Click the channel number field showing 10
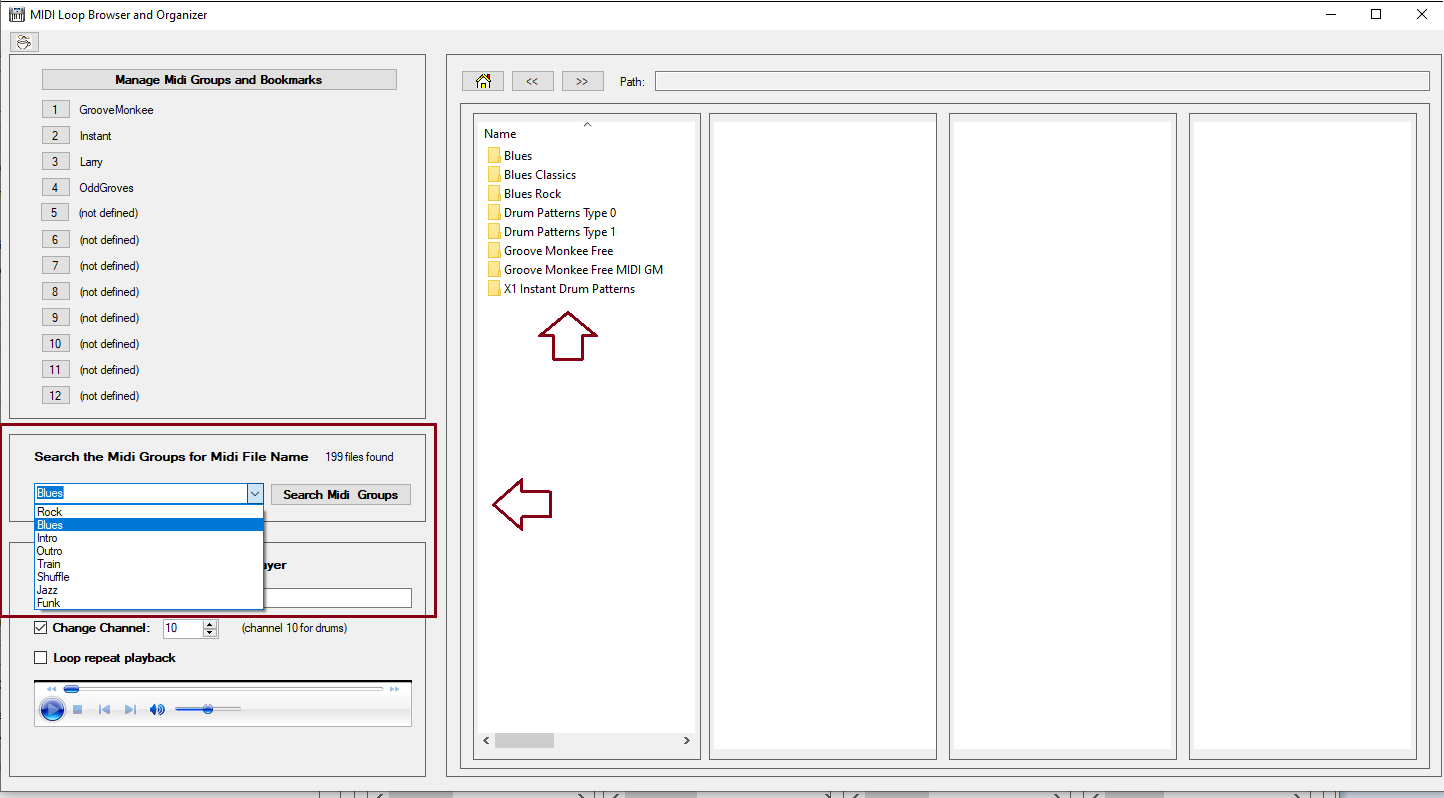Image resolution: width=1444 pixels, height=798 pixels. [x=183, y=628]
